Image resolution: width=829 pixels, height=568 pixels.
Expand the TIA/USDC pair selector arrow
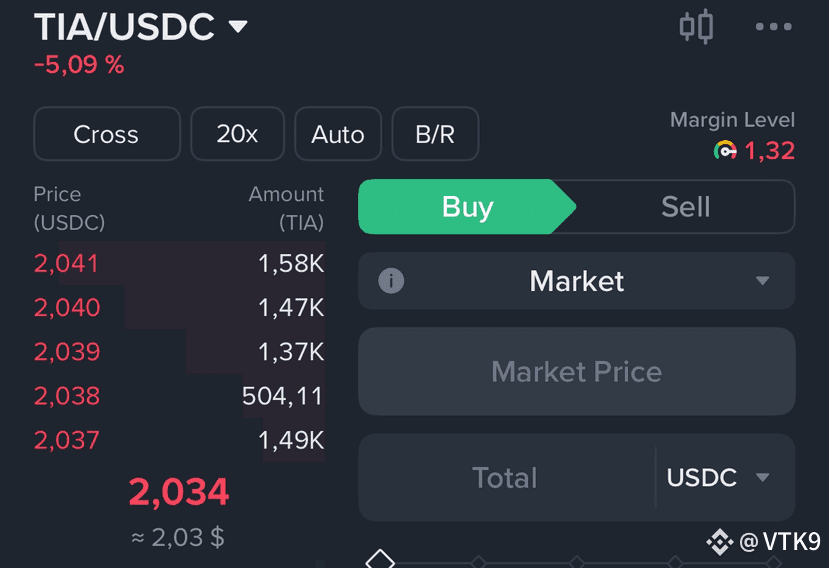tap(238, 26)
